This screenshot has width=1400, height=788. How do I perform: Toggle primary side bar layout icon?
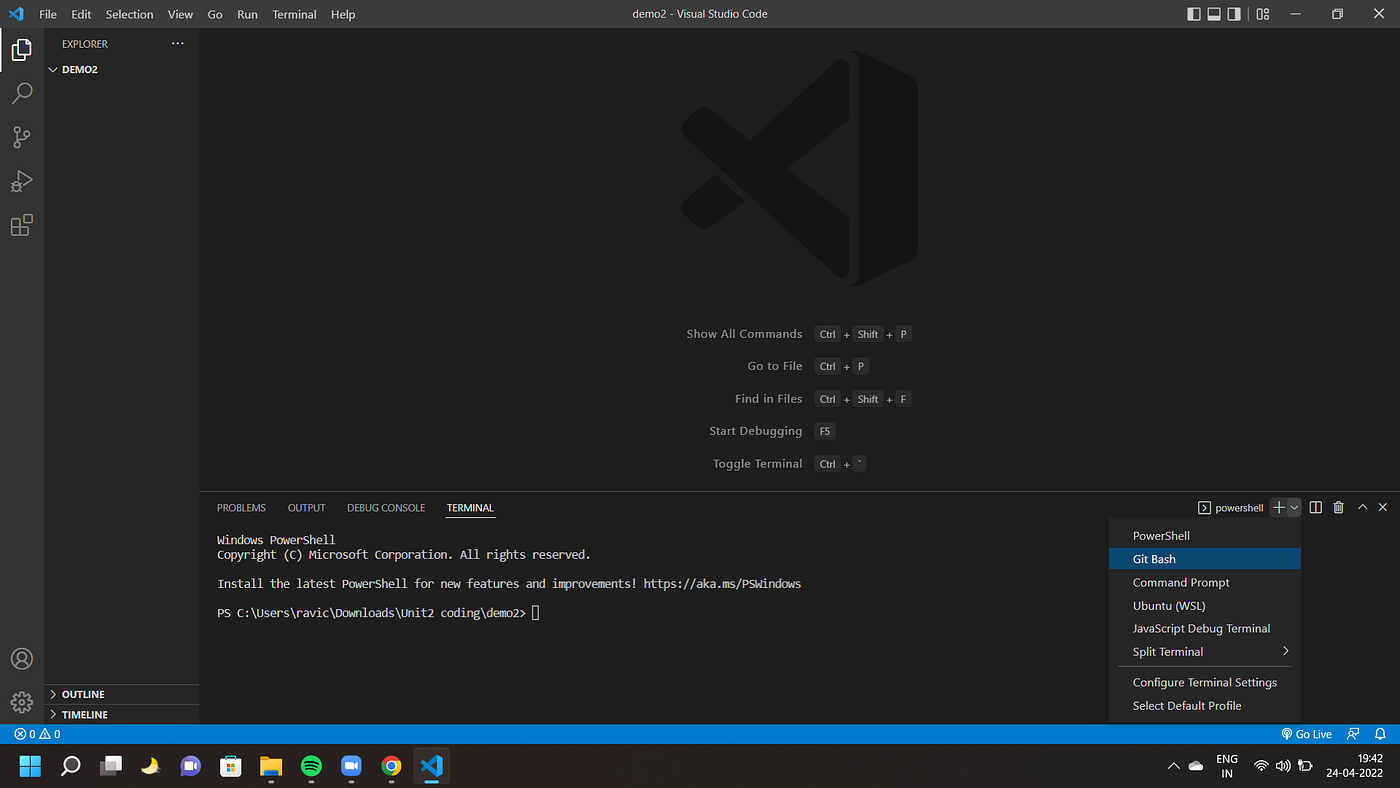click(x=1194, y=14)
